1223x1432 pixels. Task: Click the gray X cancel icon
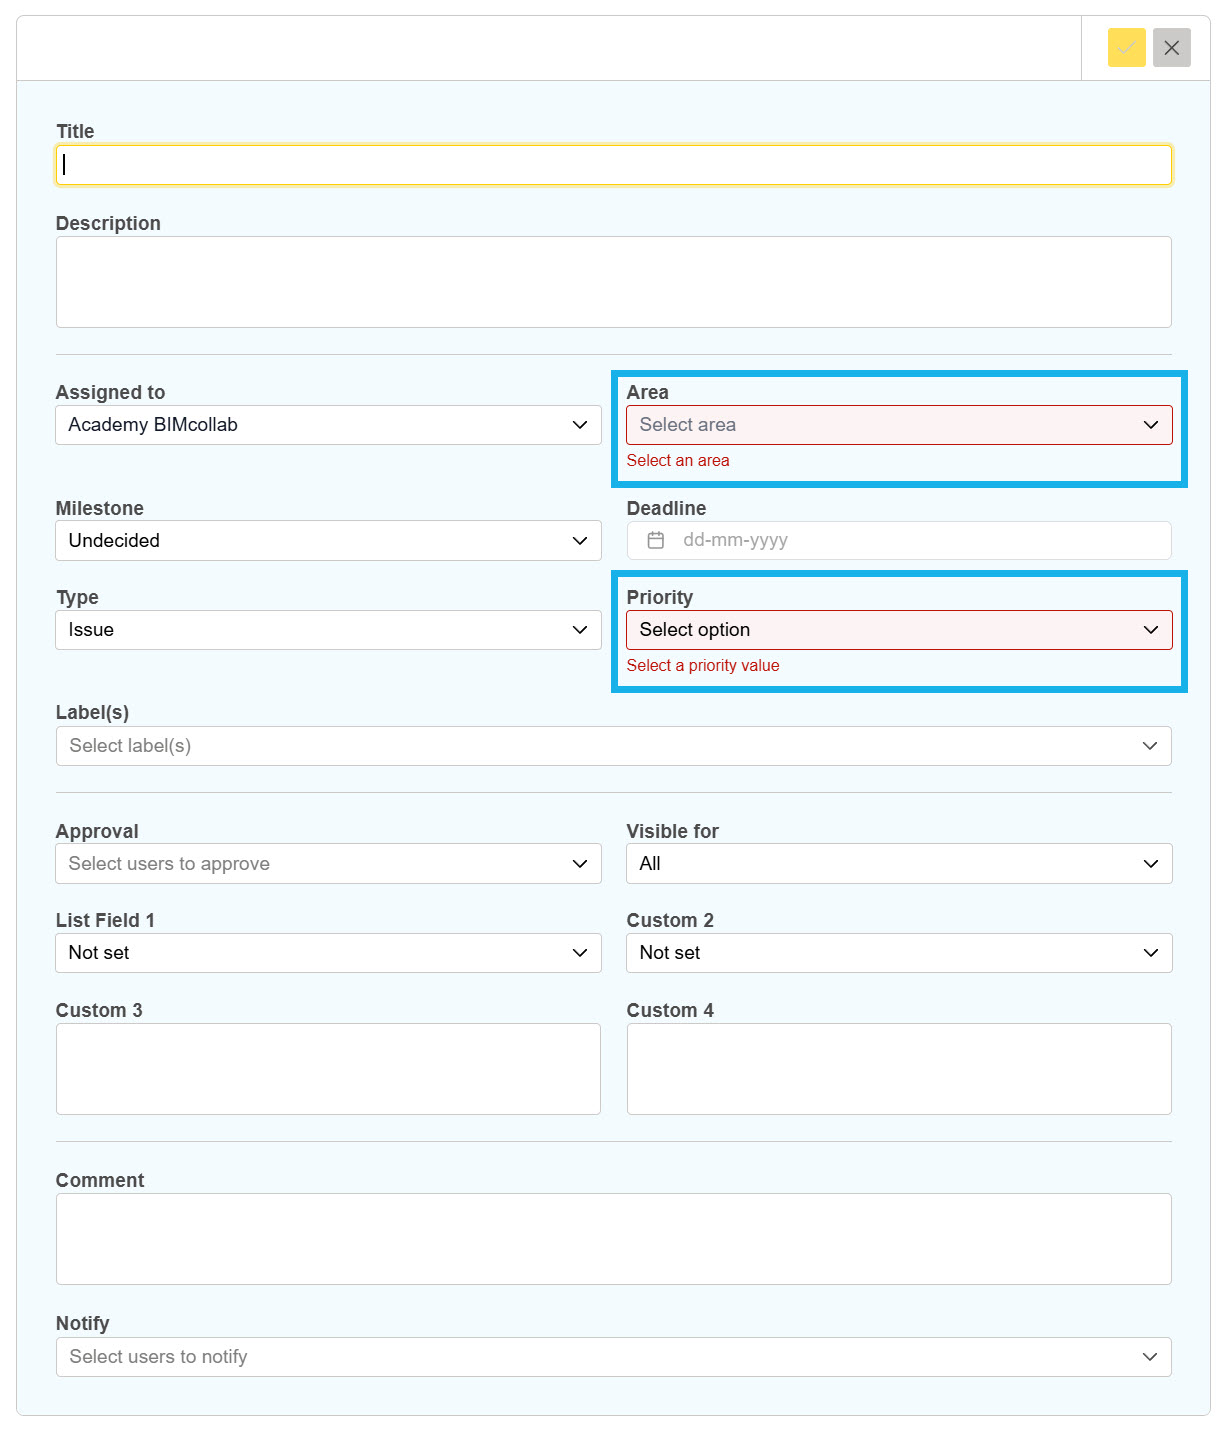[1171, 48]
